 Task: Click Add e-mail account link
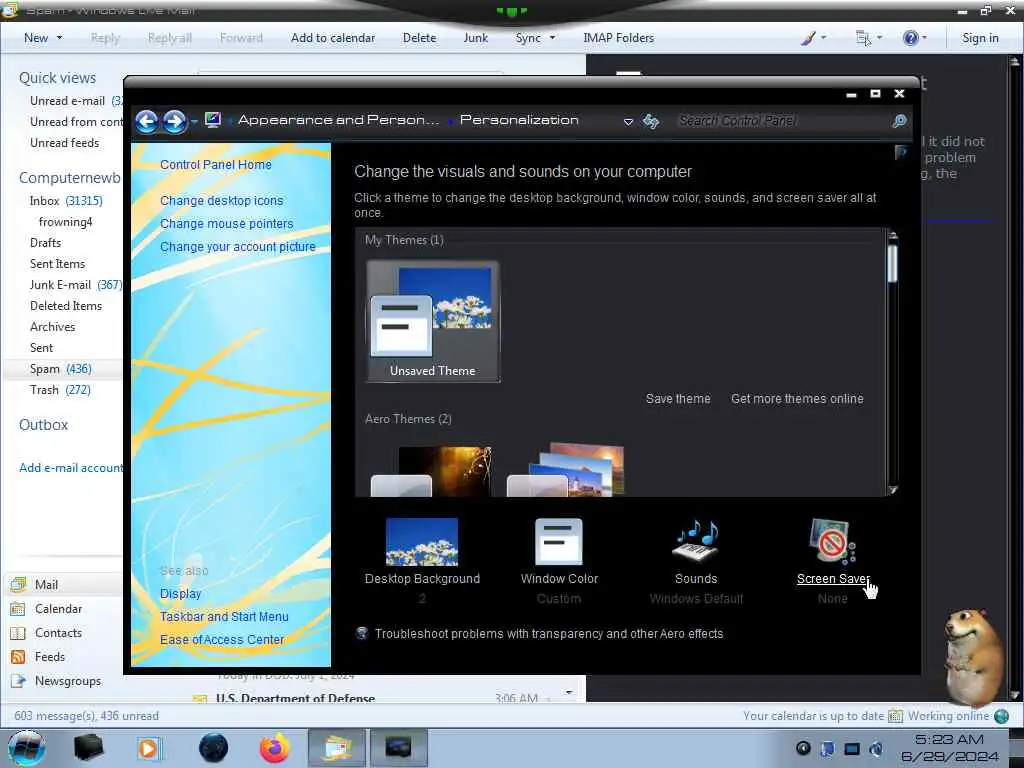(x=71, y=468)
